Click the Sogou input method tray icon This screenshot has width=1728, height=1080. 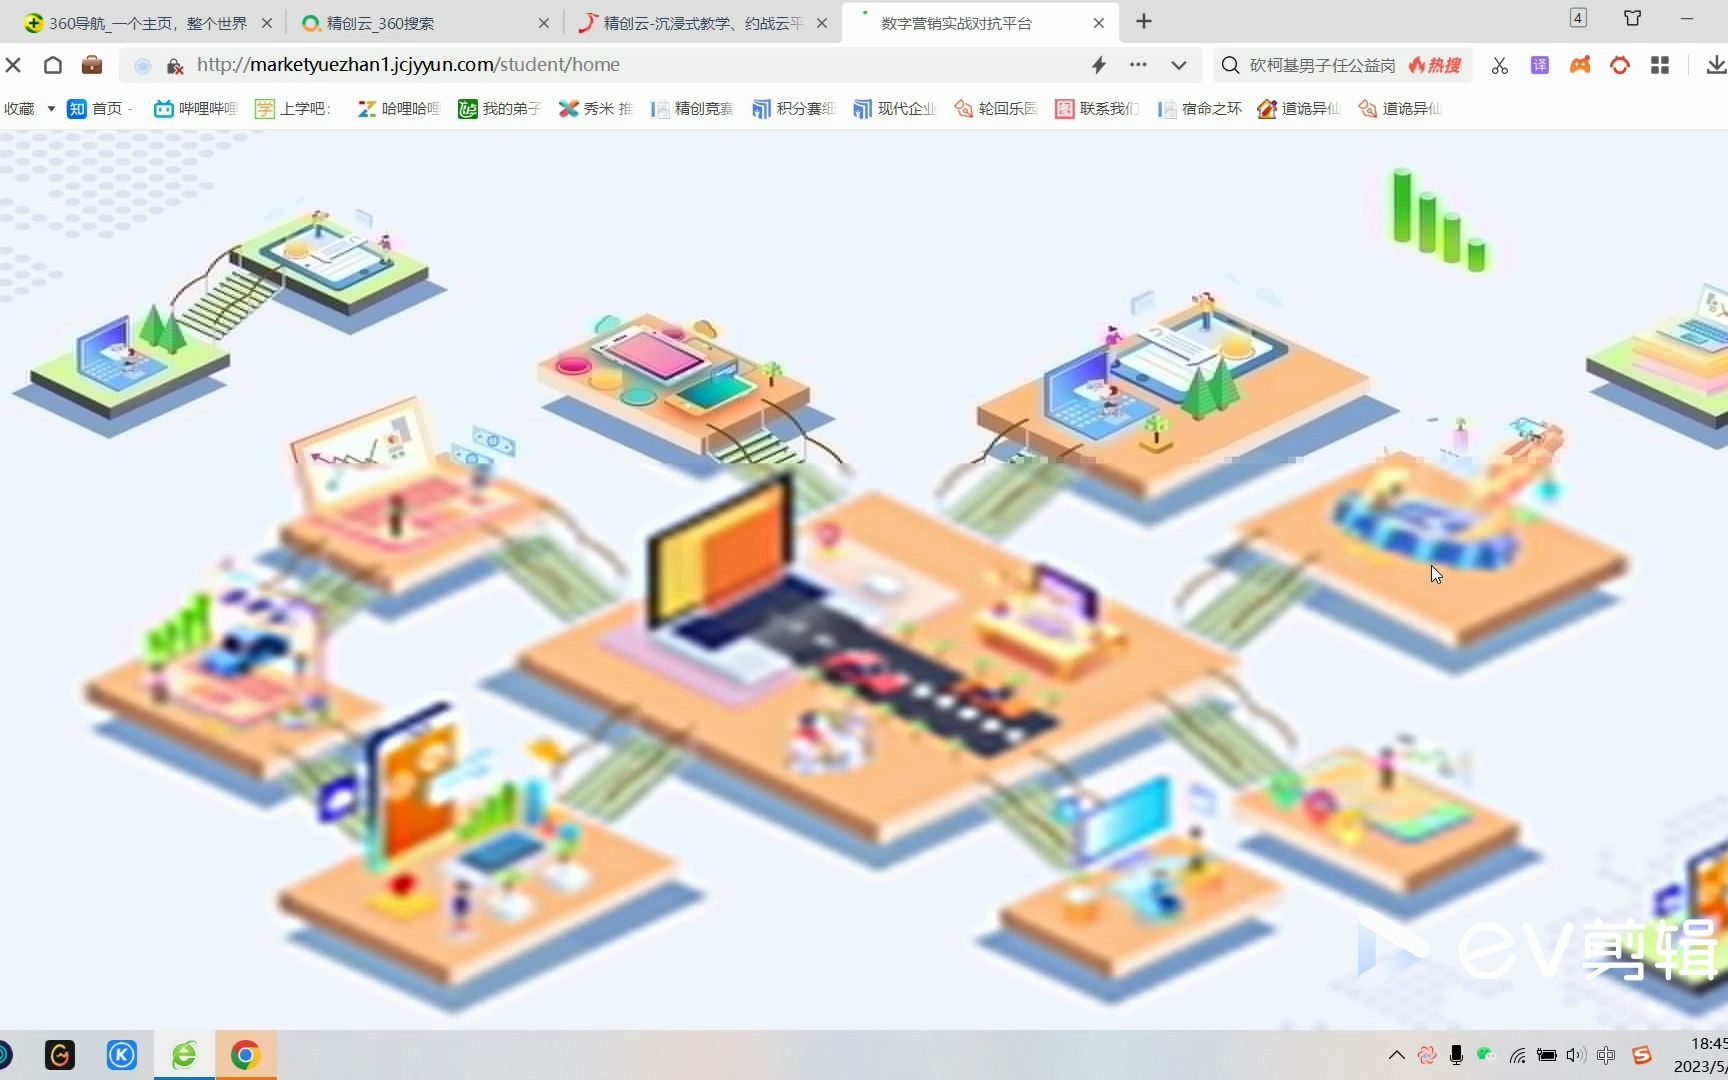tap(1641, 1055)
